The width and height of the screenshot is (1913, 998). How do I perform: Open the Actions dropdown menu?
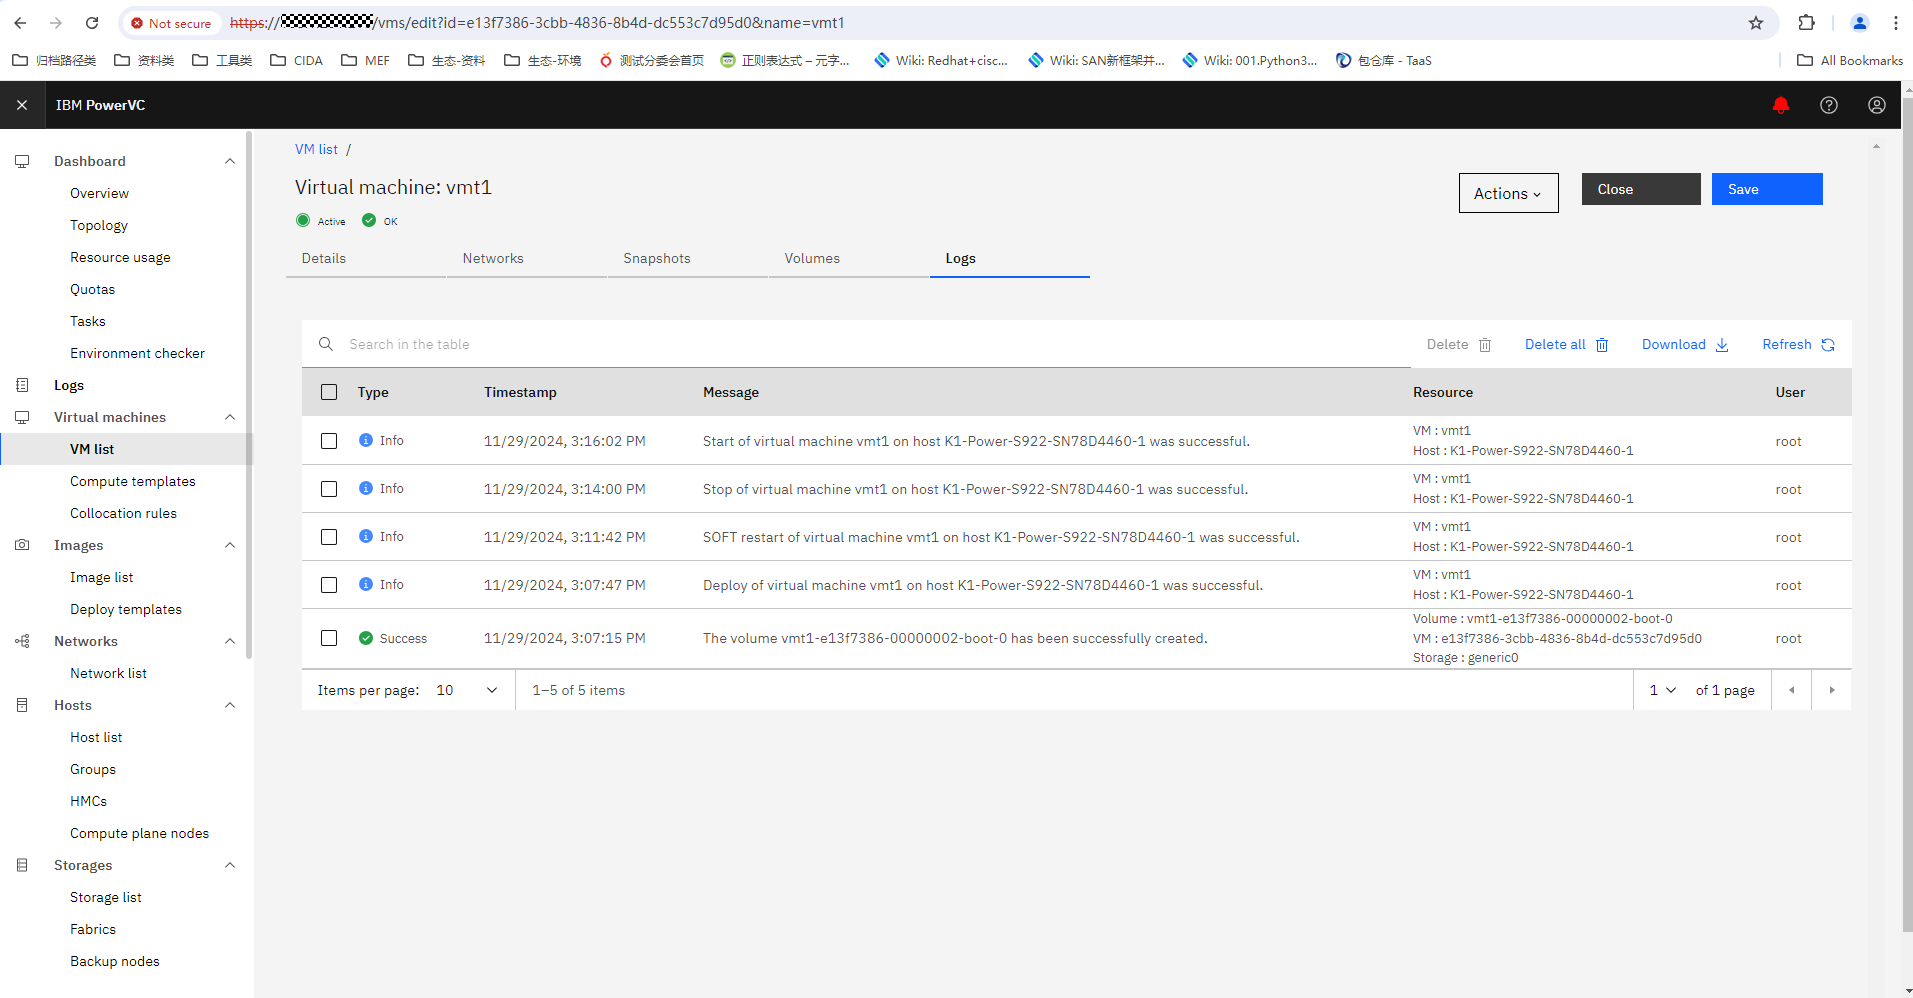tap(1508, 193)
